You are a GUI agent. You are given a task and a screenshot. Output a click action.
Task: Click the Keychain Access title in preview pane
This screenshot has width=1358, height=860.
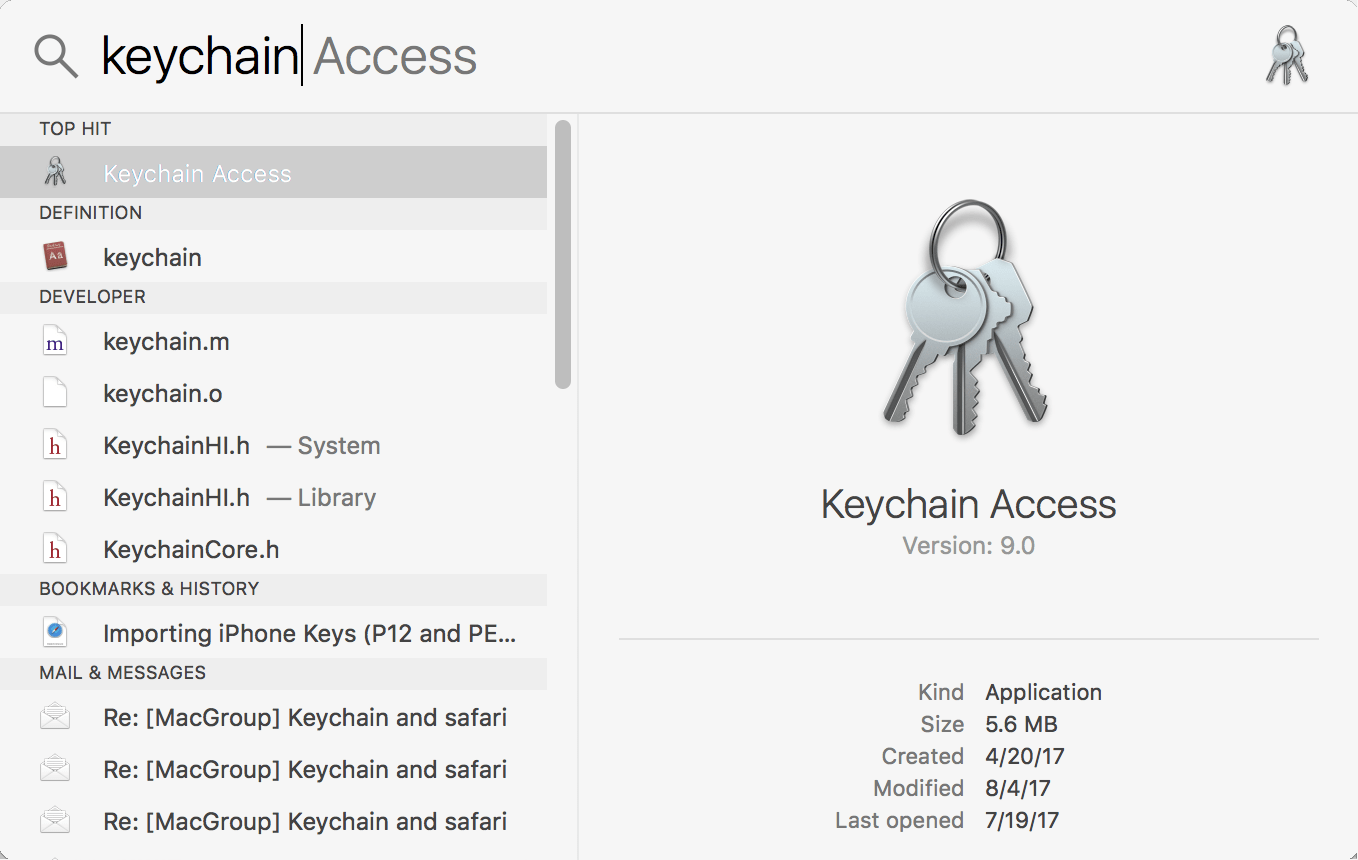(x=968, y=504)
